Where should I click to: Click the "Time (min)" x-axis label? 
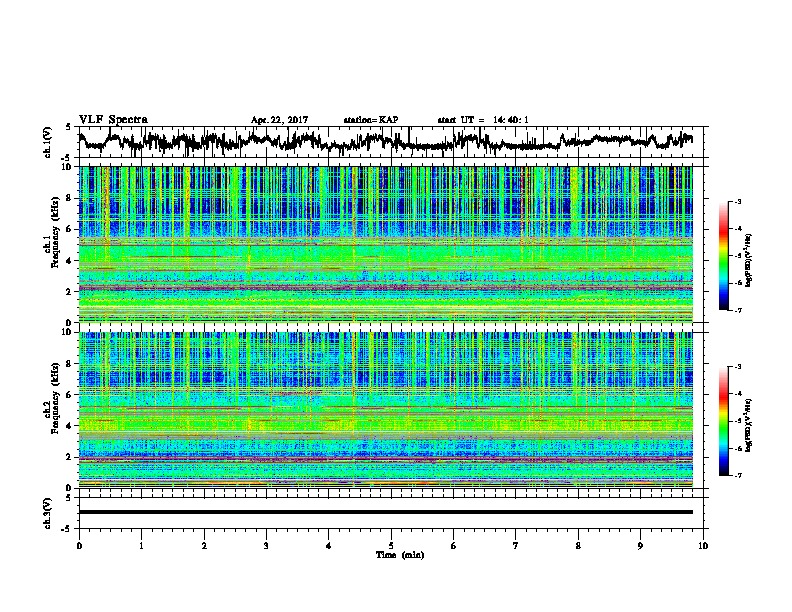(400, 555)
